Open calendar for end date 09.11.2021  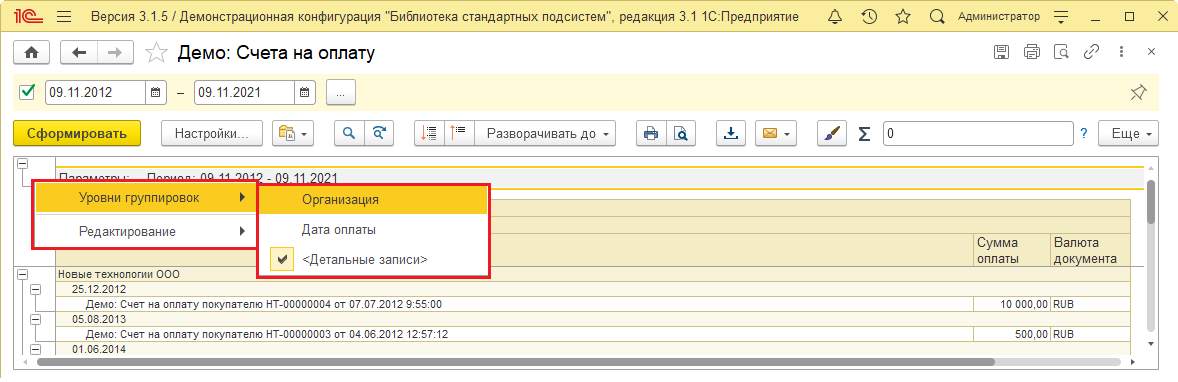point(304,93)
